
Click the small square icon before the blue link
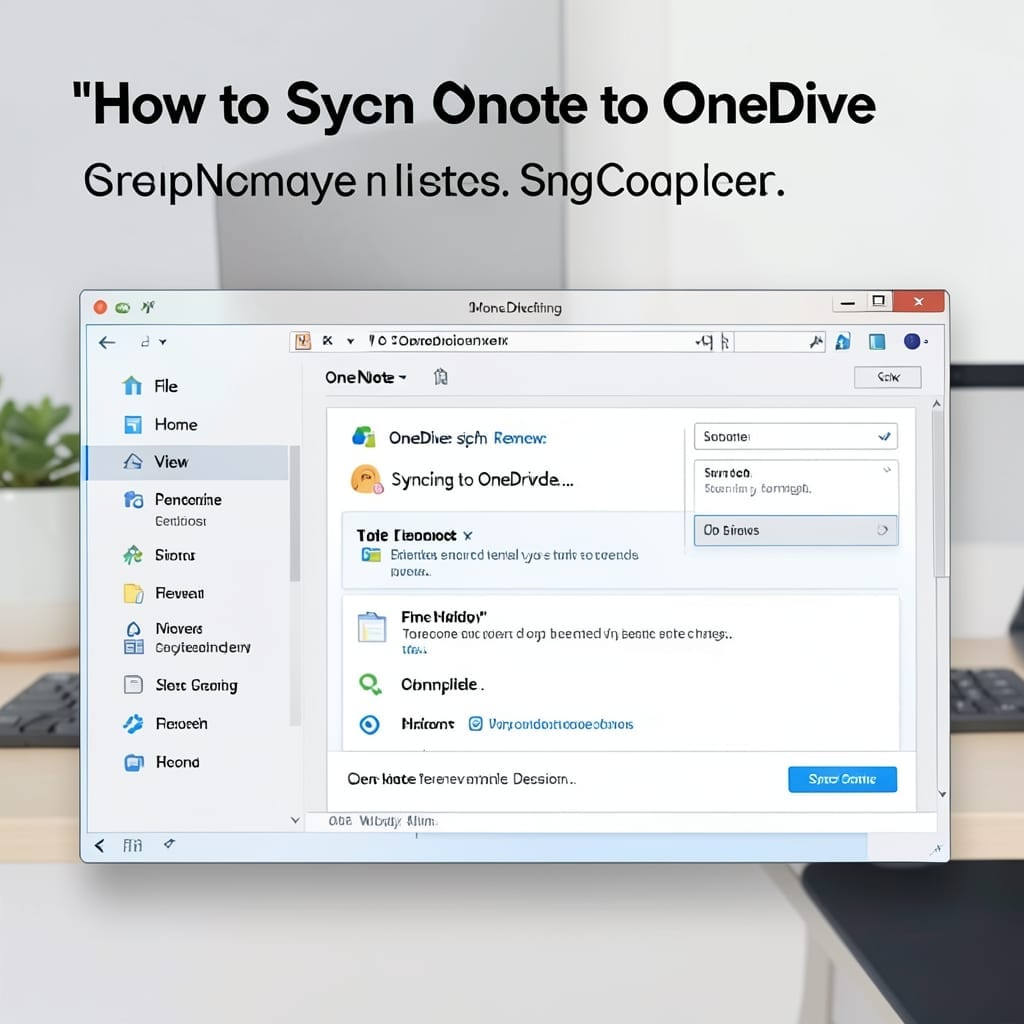tap(476, 724)
